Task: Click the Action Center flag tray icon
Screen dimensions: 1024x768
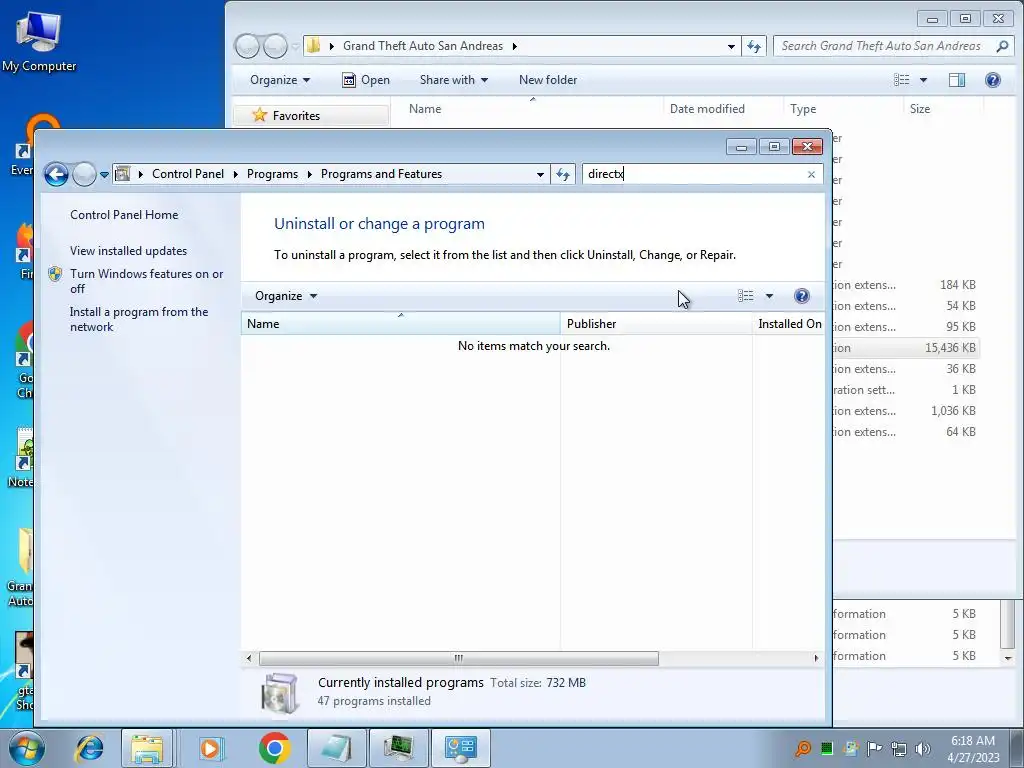Action: (x=874, y=748)
